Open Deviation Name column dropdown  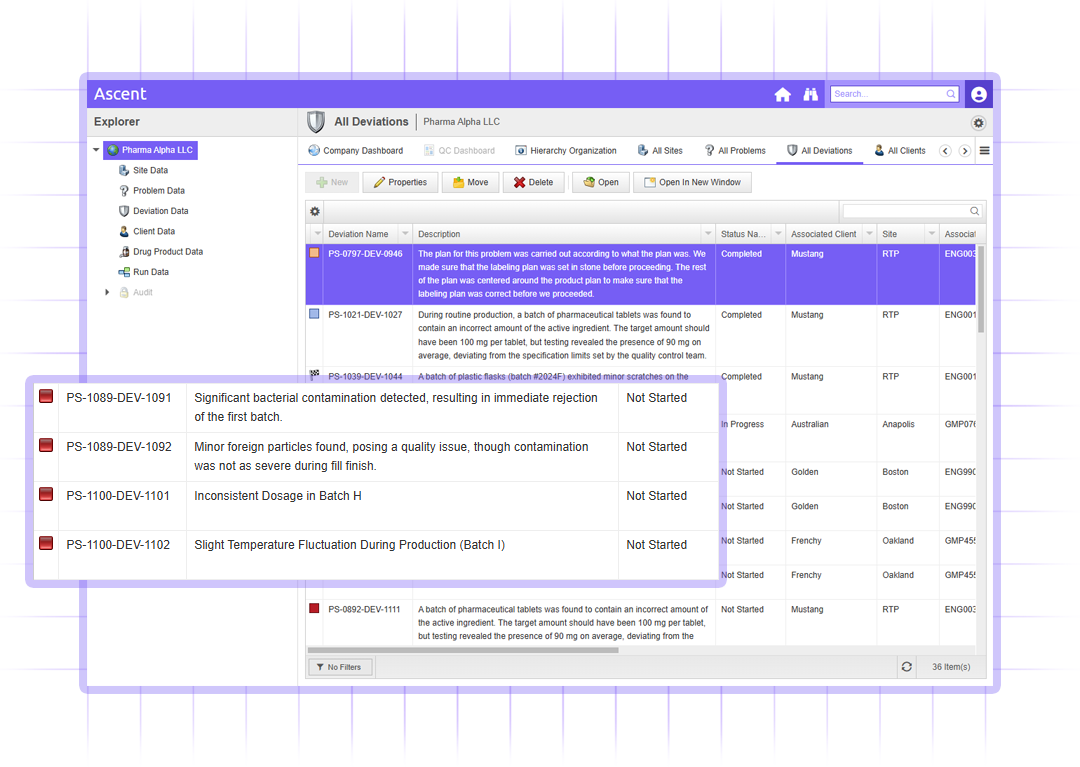click(404, 234)
